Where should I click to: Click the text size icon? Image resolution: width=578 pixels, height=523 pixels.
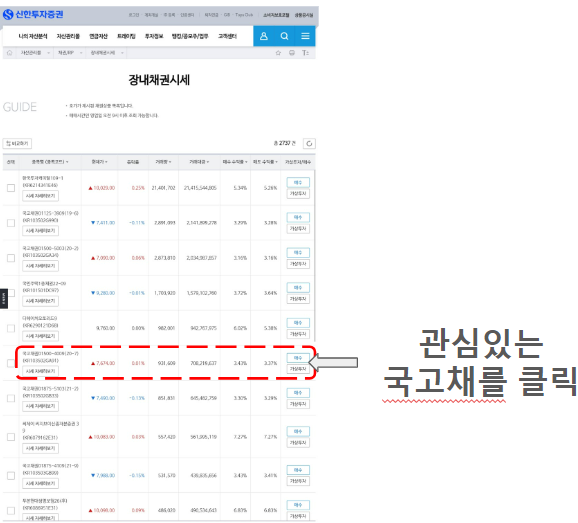coord(305,53)
